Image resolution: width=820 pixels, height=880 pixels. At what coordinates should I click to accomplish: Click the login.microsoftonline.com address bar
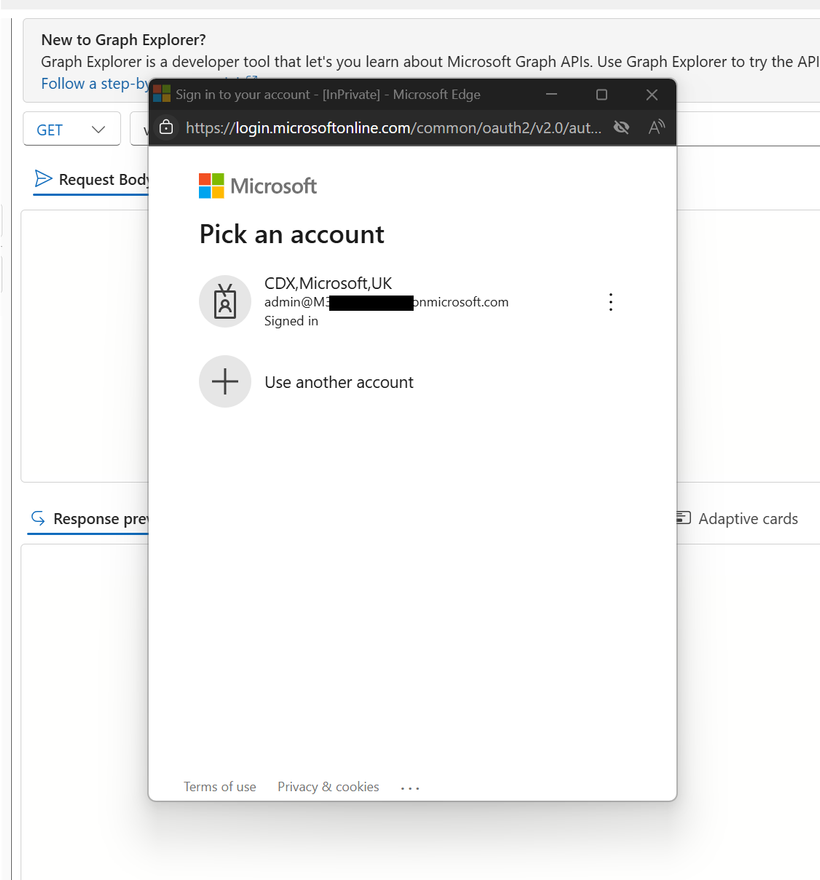(x=393, y=128)
